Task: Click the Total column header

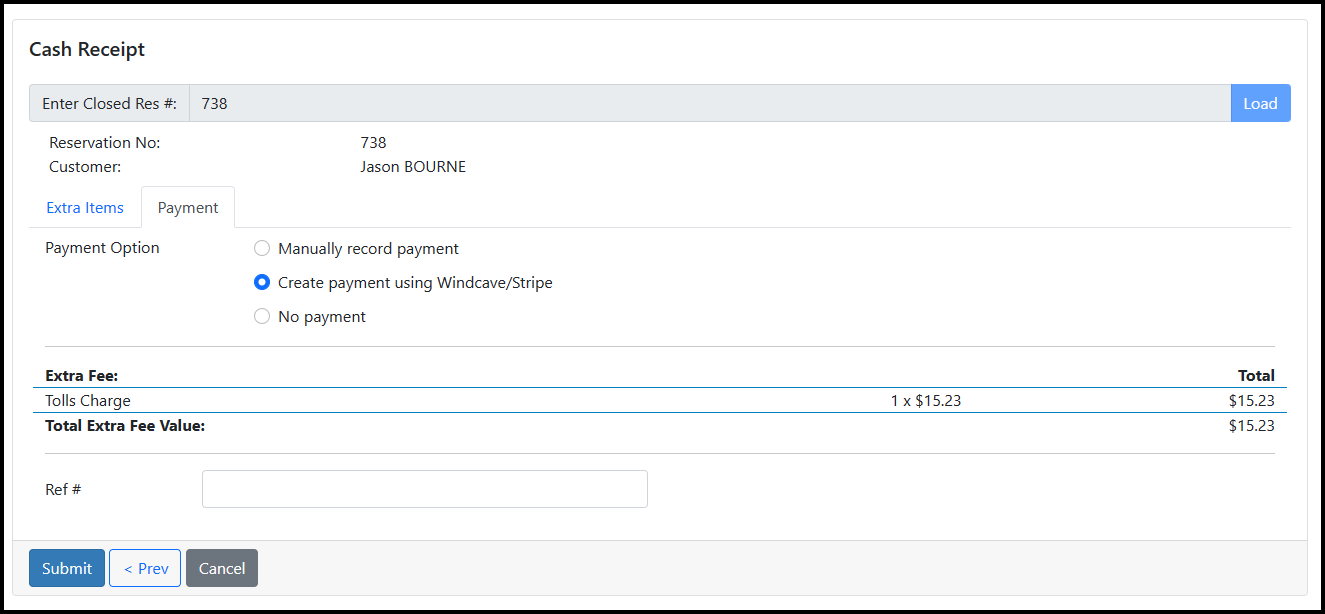Action: [x=1256, y=376]
